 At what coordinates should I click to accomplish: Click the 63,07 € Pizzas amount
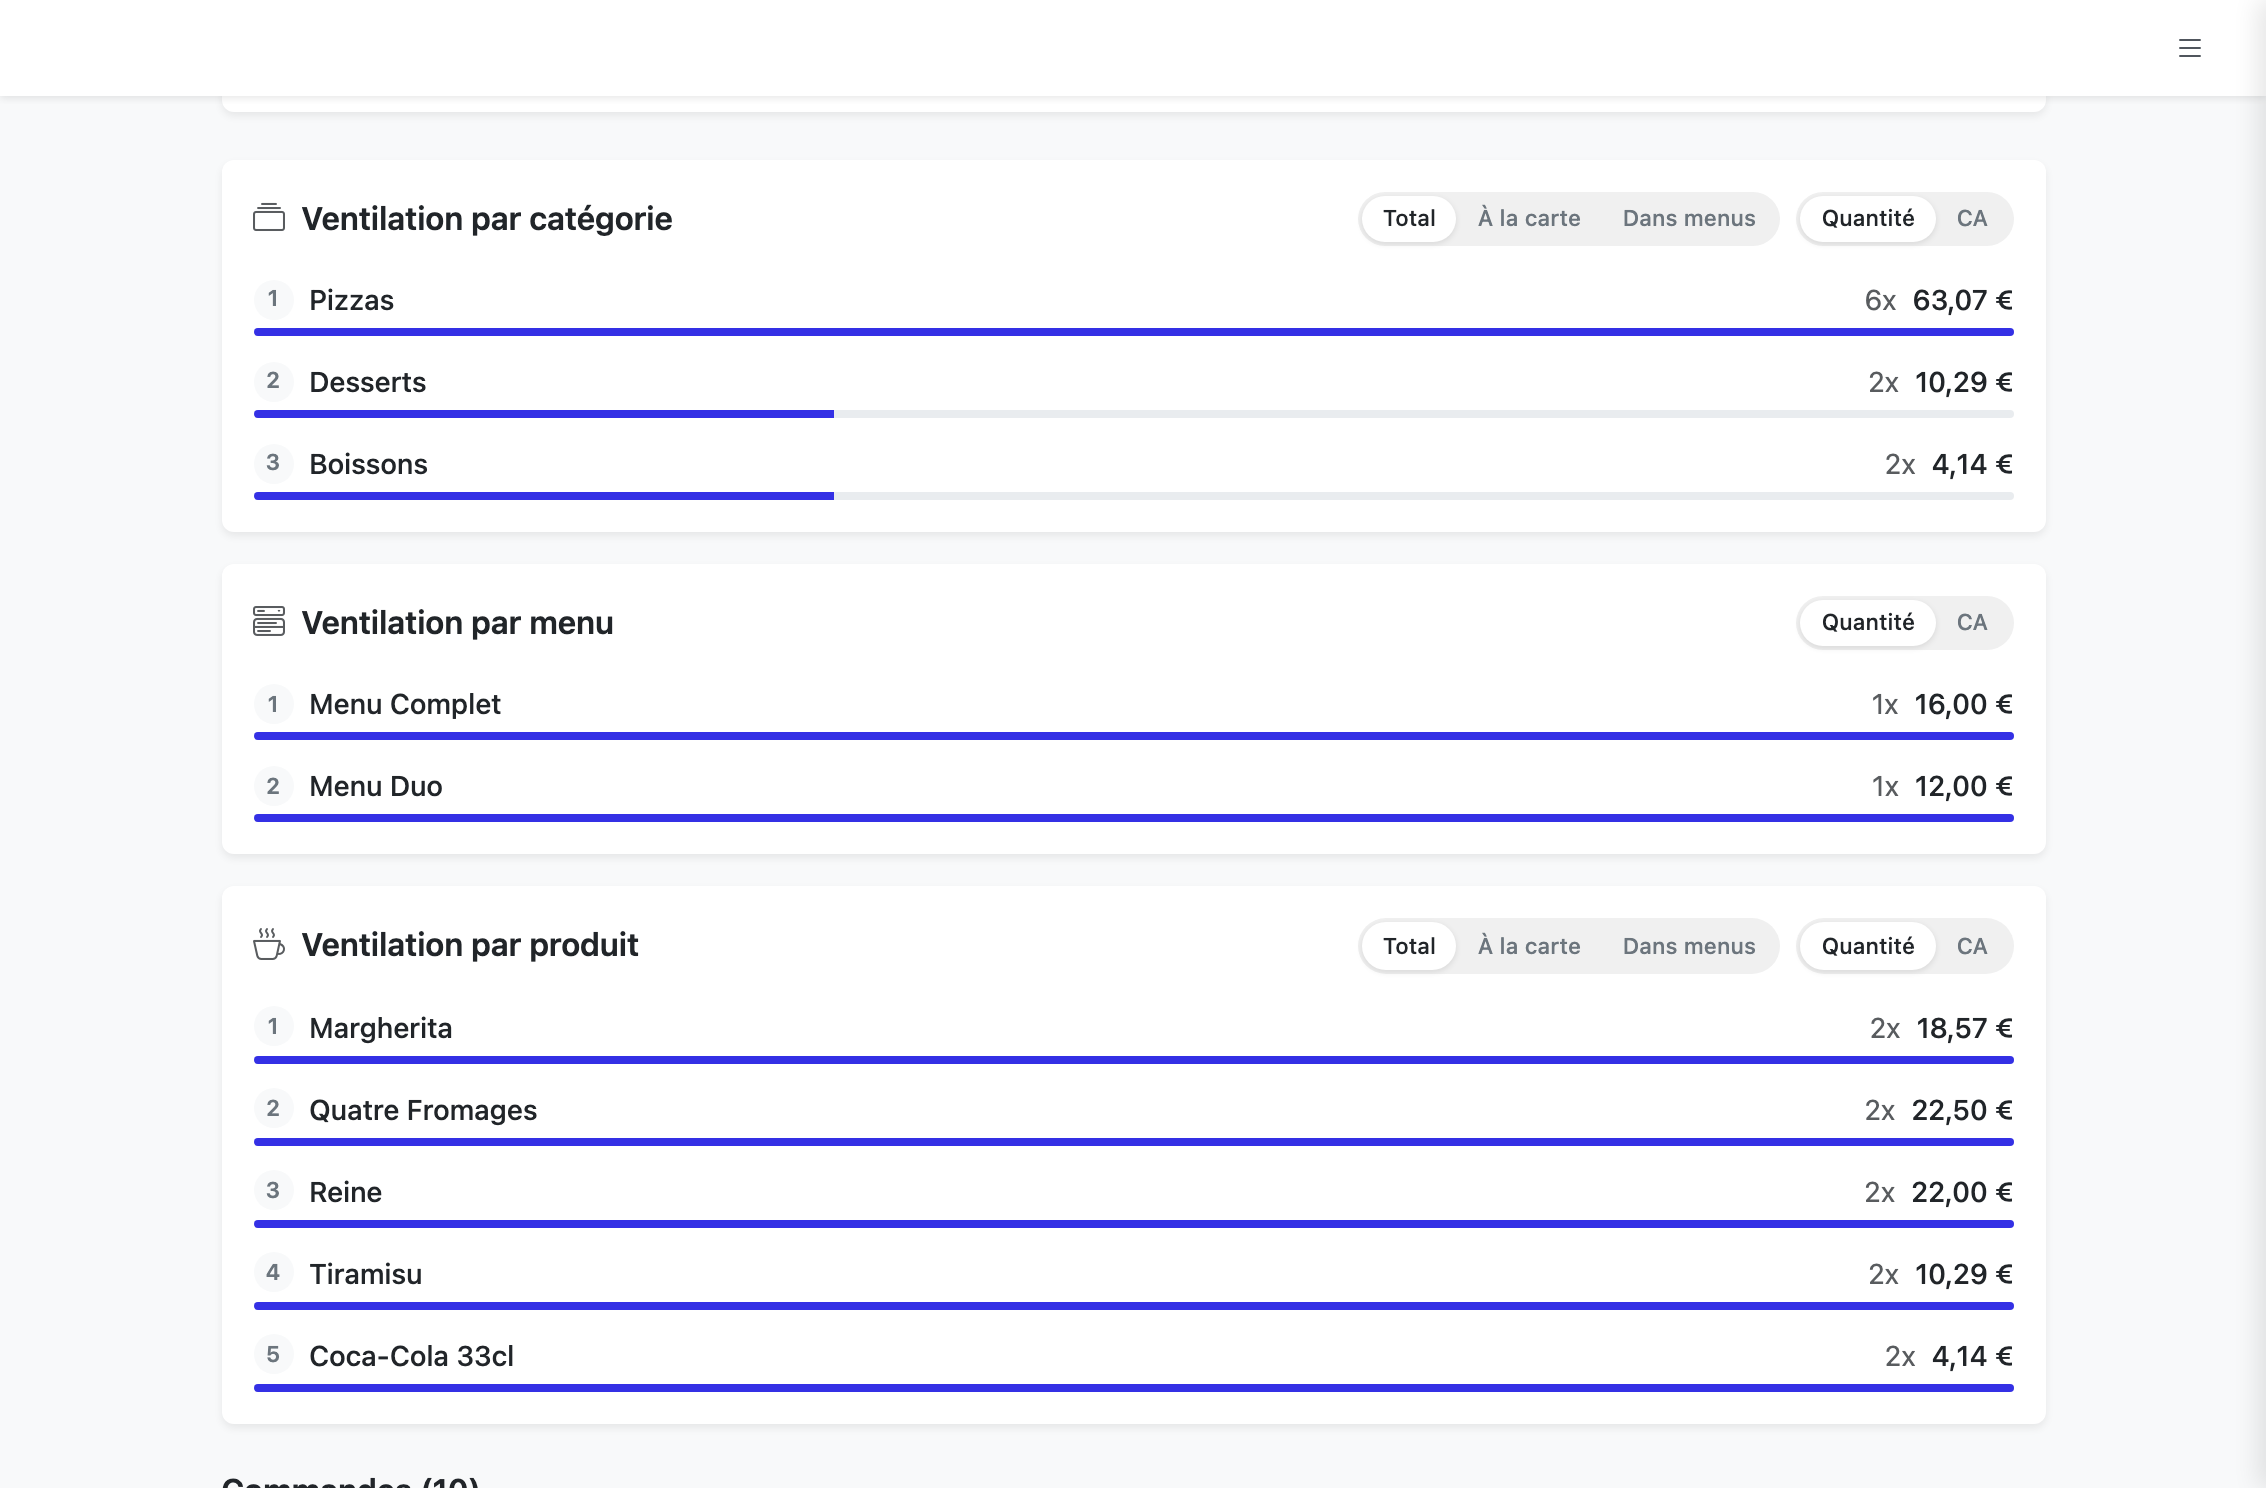click(x=1963, y=300)
